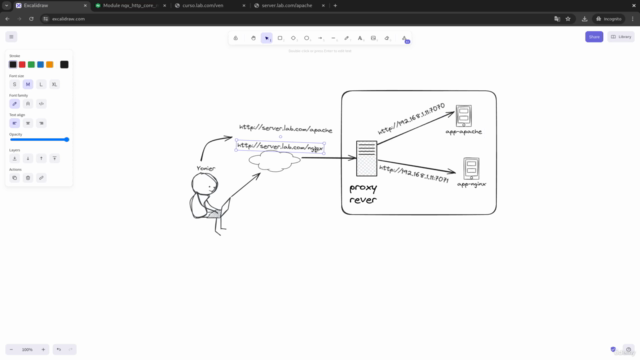The width and height of the screenshot is (640, 360).
Task: Open the custom stroke color picker
Action: pos(64,64)
